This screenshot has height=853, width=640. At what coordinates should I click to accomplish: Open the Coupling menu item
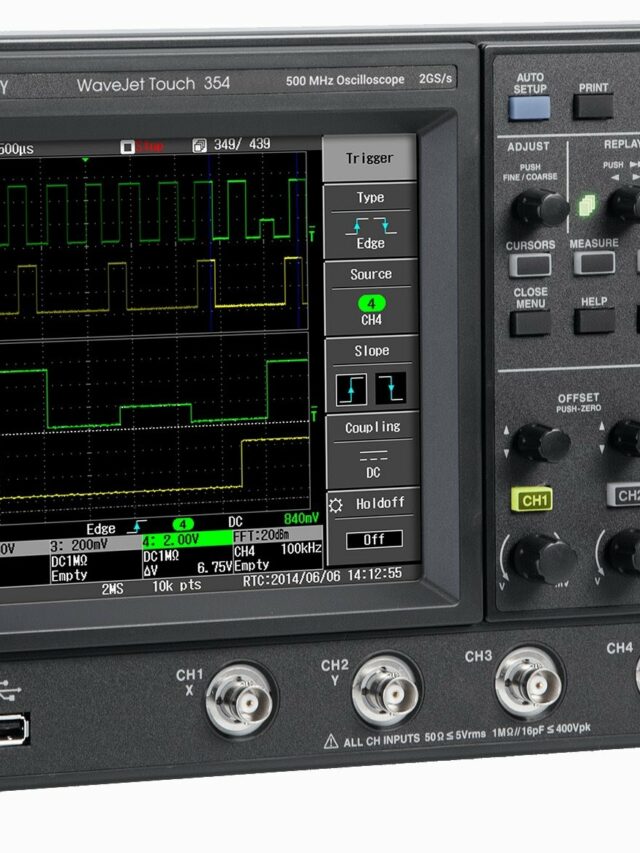coord(373,451)
